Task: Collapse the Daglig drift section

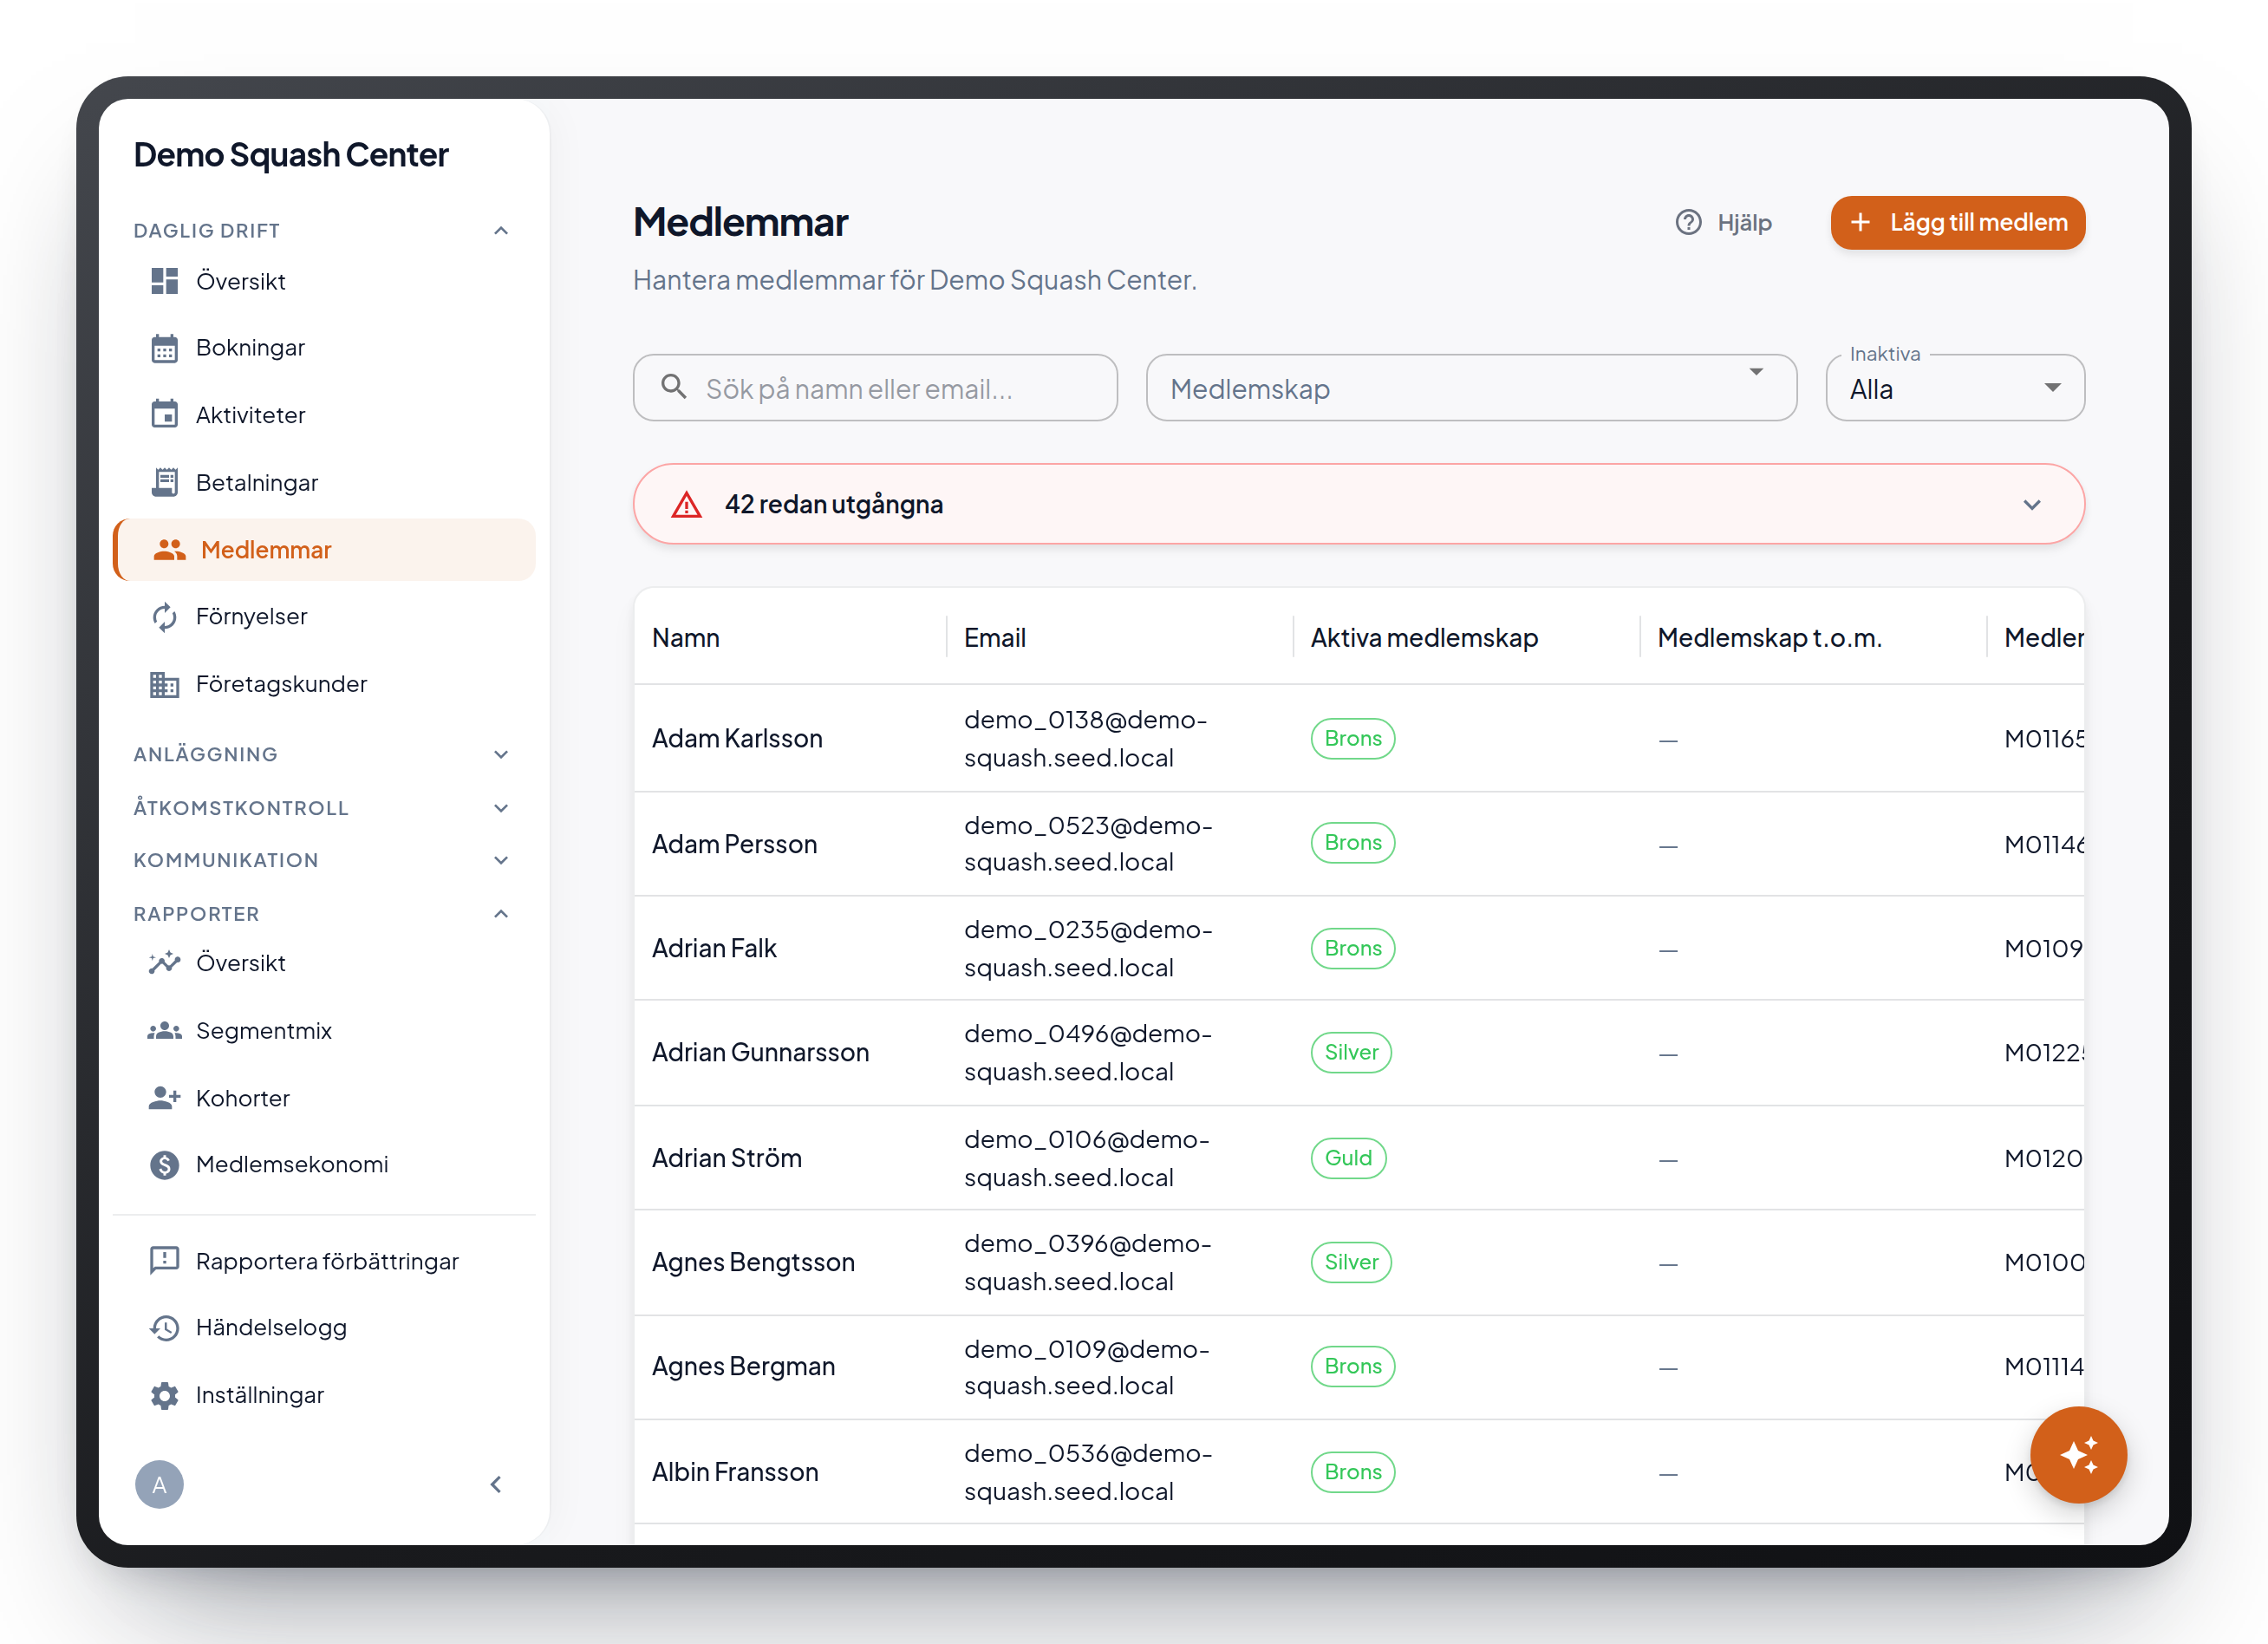Action: pyautogui.click(x=501, y=231)
